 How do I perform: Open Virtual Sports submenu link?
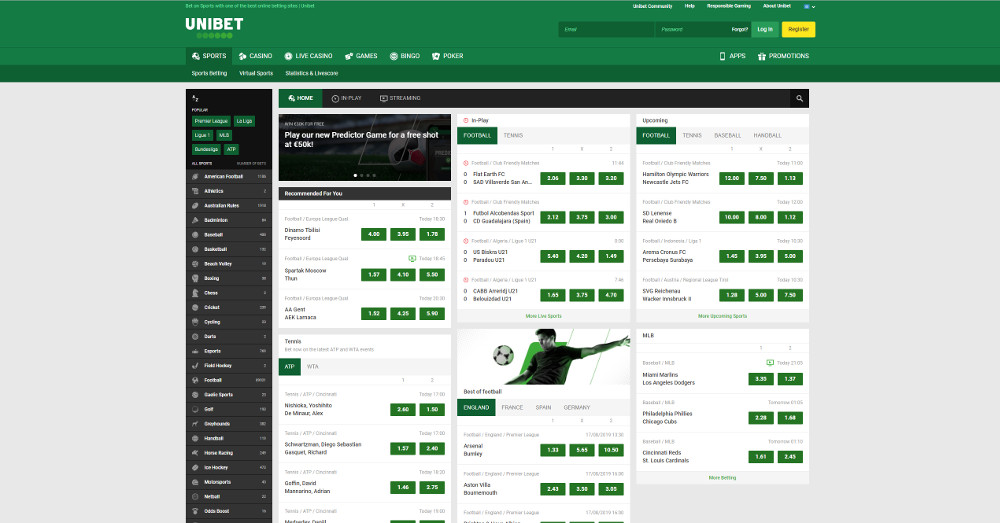point(256,73)
